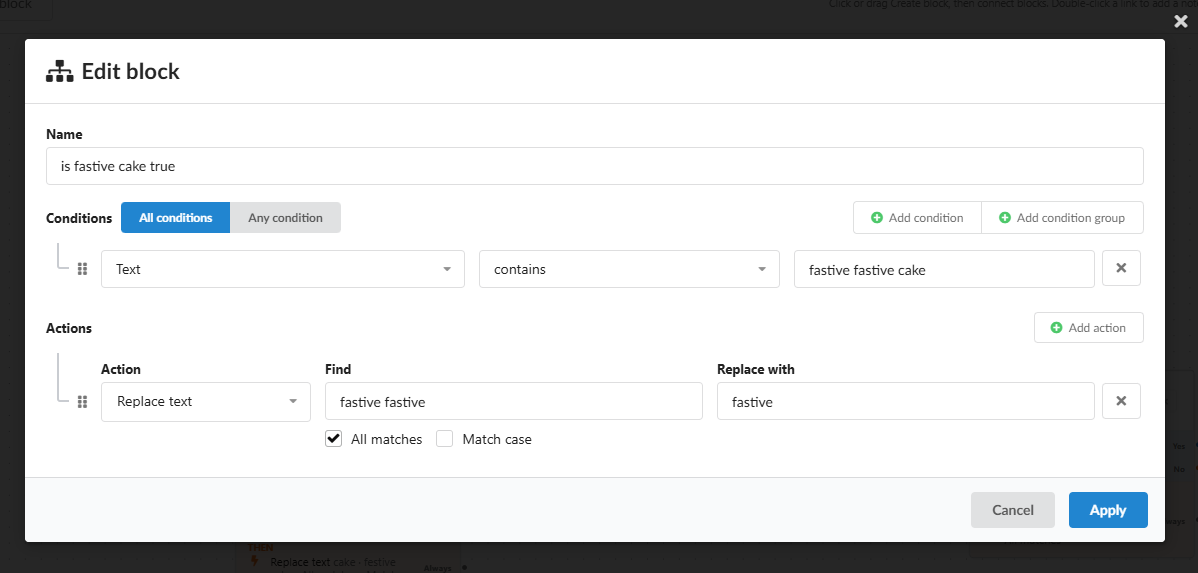Add a new action

coord(1089,328)
